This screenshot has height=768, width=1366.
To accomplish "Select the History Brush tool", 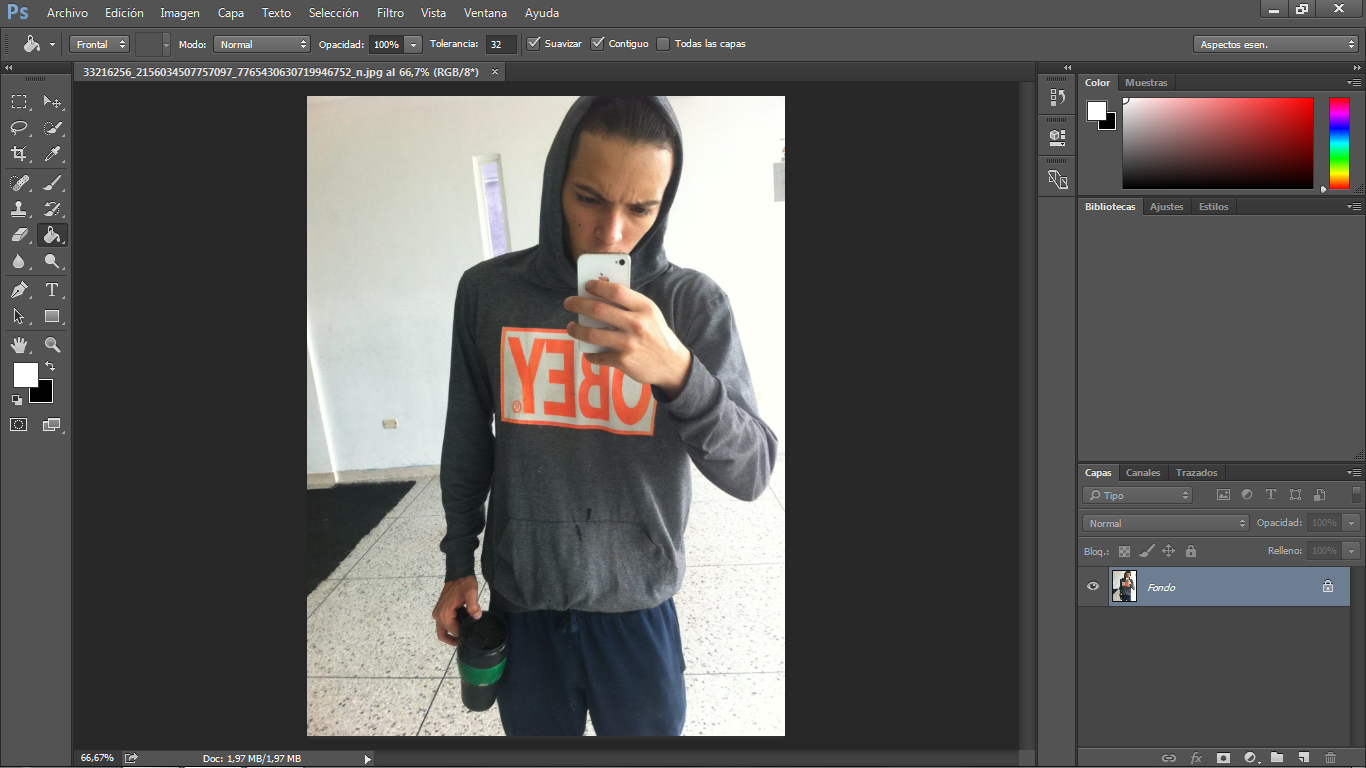I will click(52, 209).
